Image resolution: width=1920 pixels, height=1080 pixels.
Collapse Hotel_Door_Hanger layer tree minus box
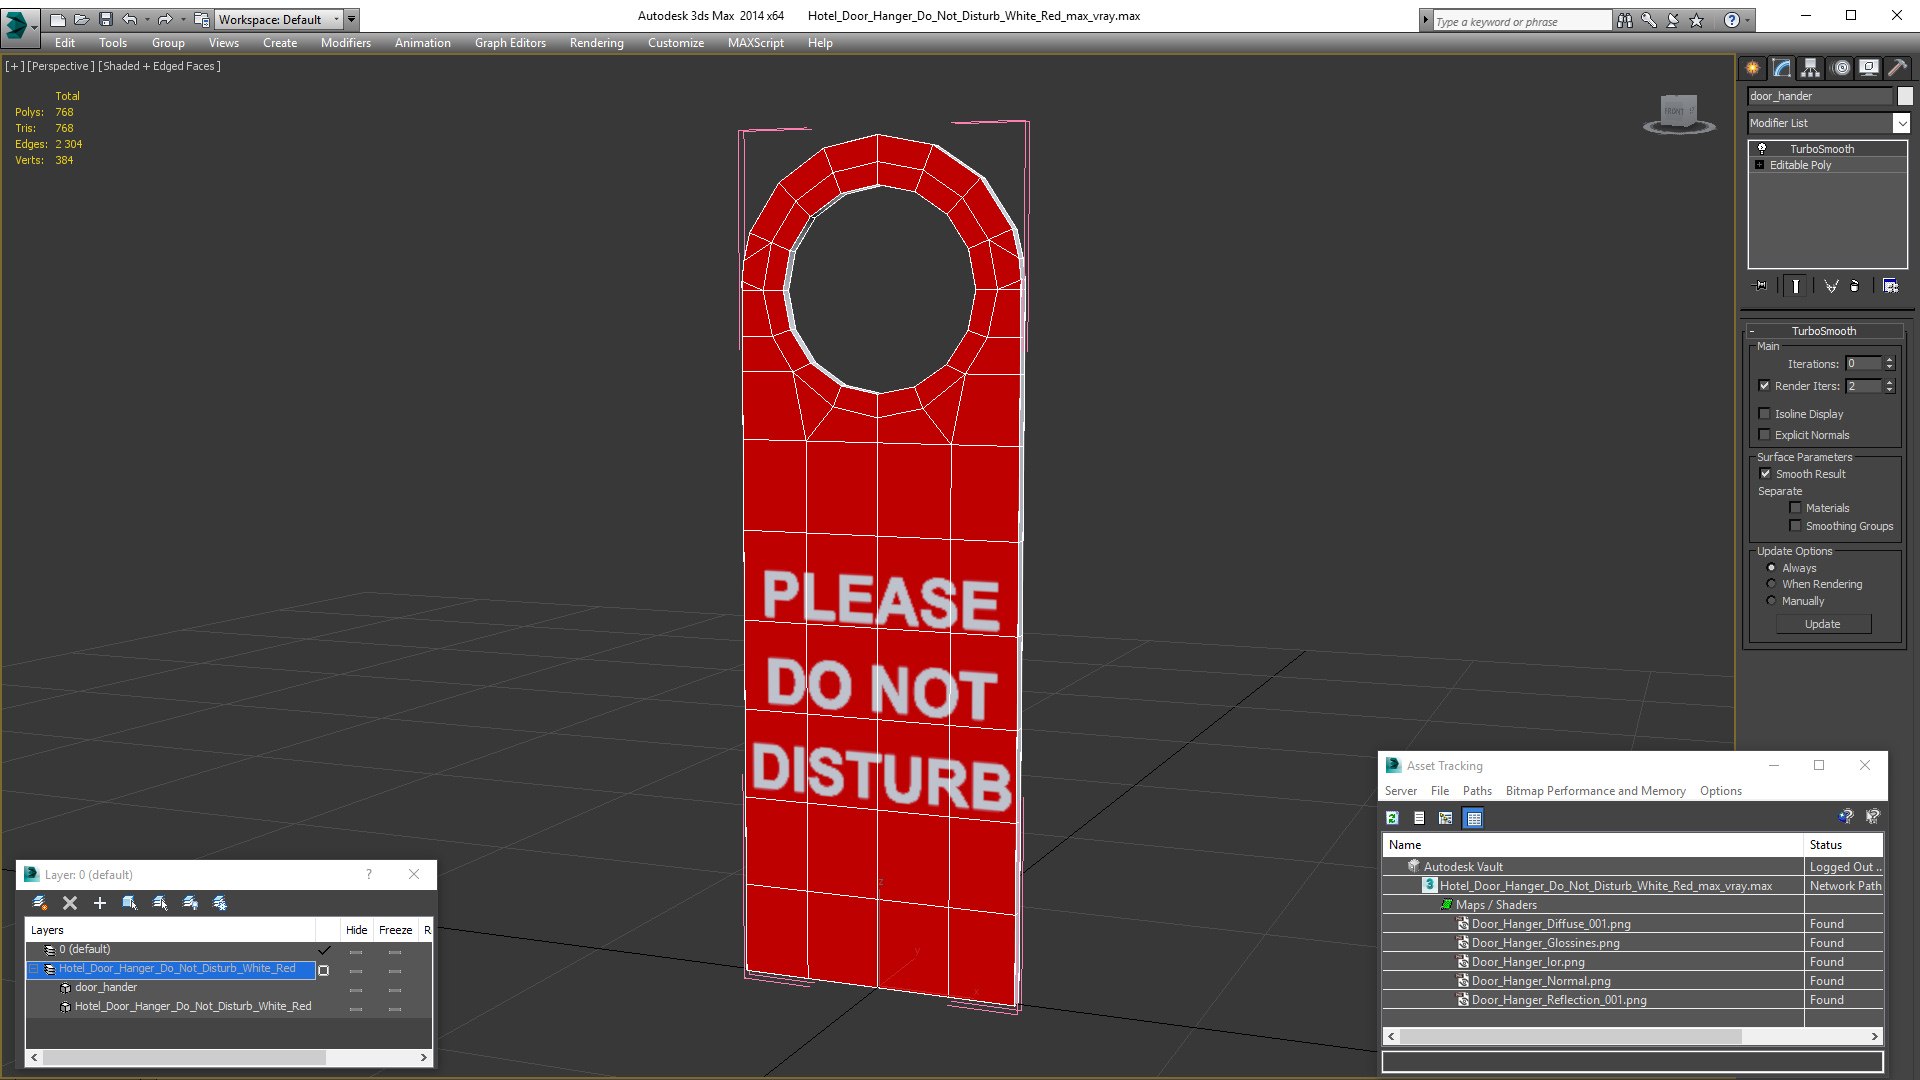tap(33, 969)
